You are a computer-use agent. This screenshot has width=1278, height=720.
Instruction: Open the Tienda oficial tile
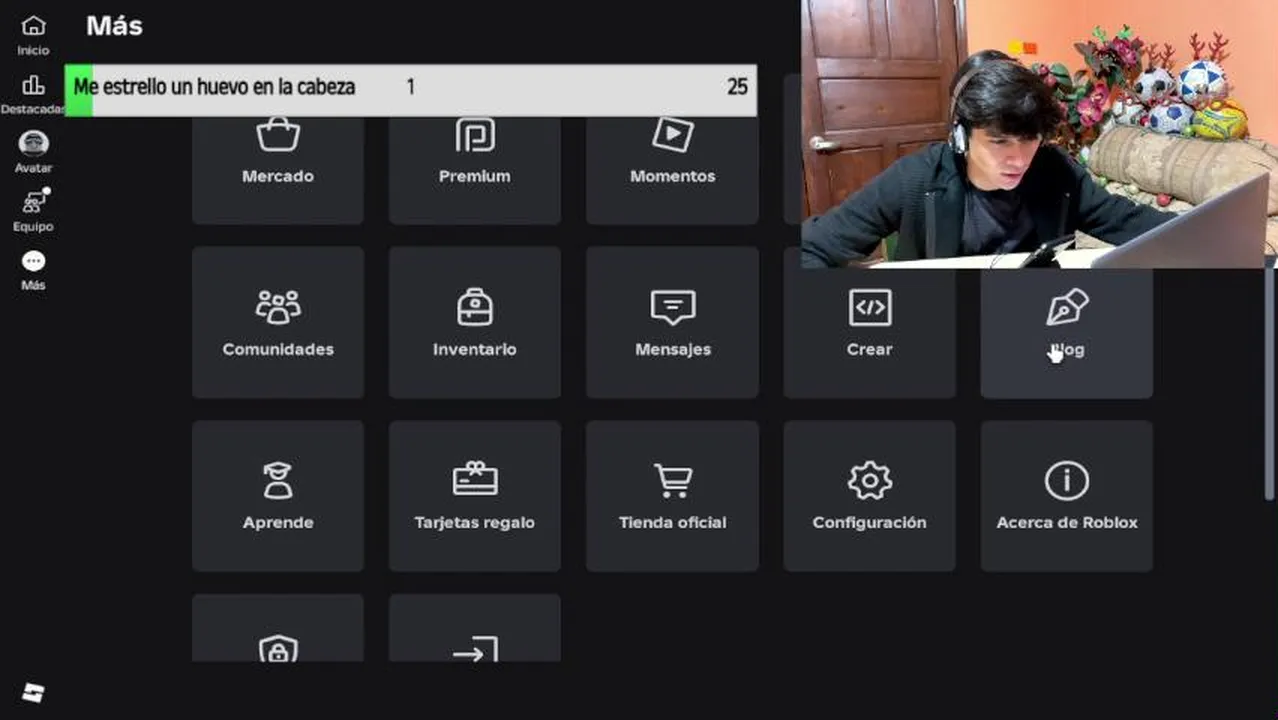(672, 496)
